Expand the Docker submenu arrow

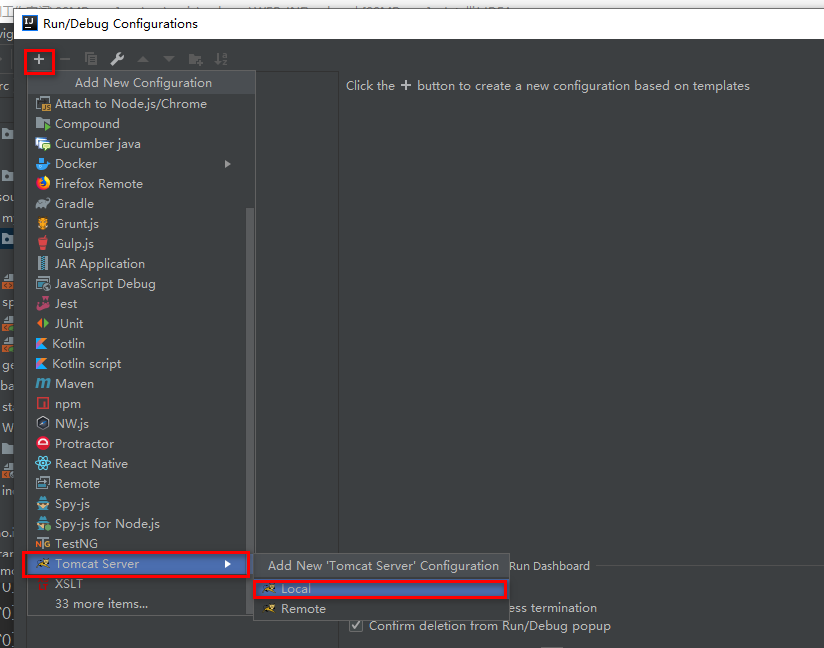point(228,164)
